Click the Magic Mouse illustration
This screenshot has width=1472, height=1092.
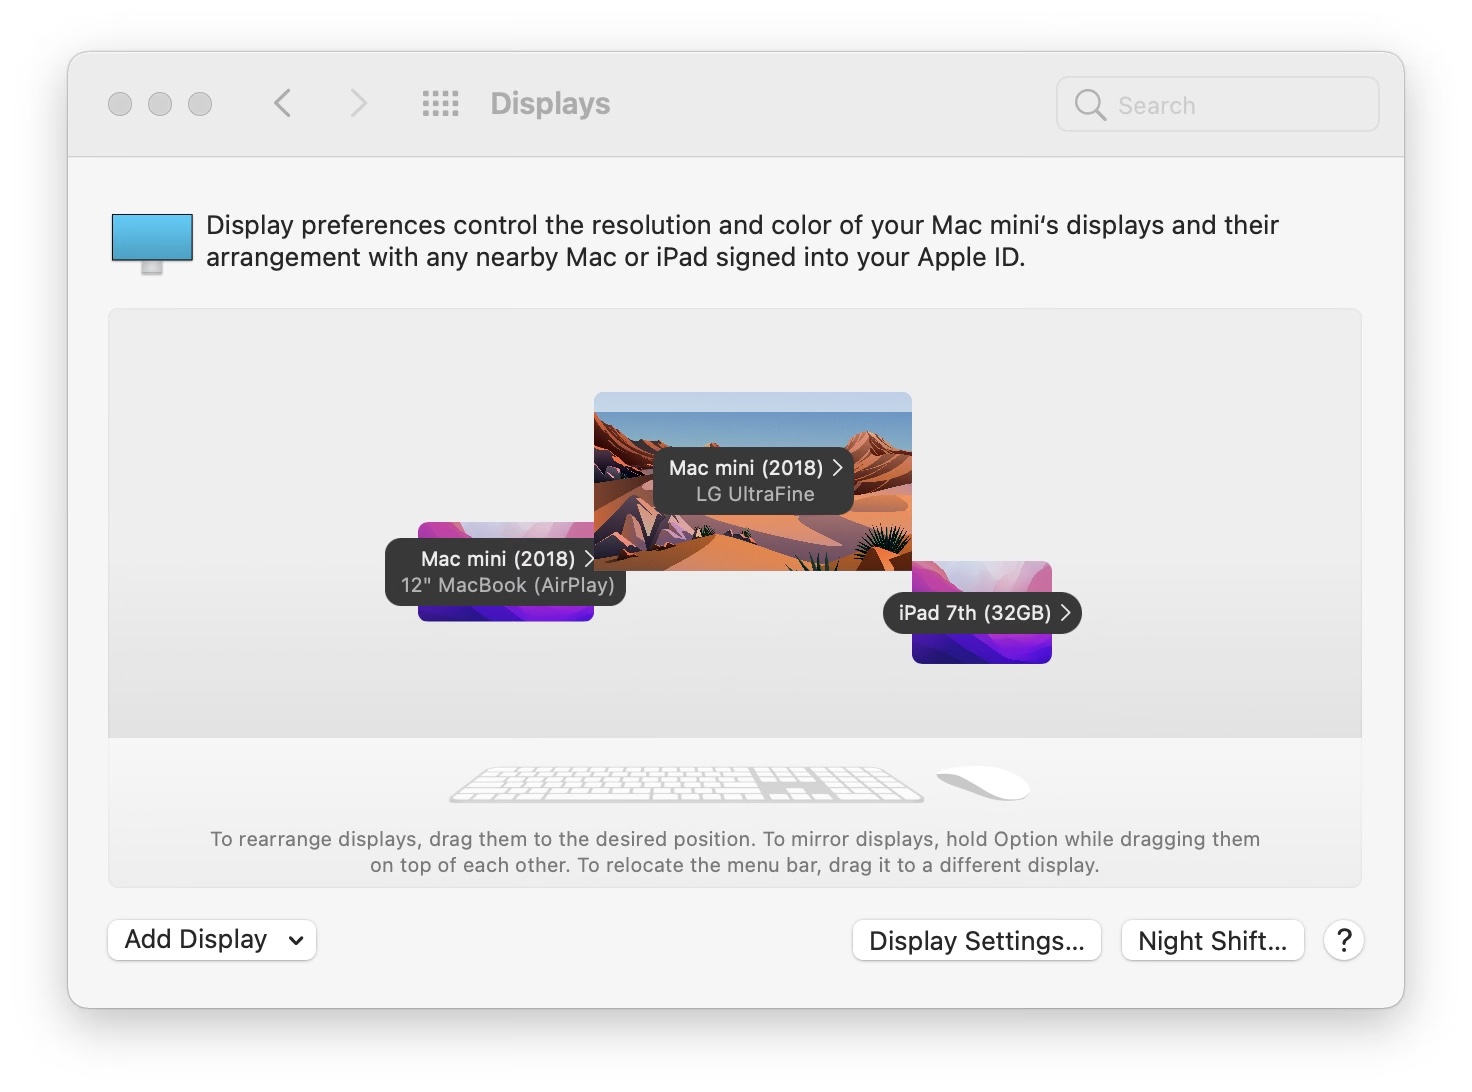point(983,784)
